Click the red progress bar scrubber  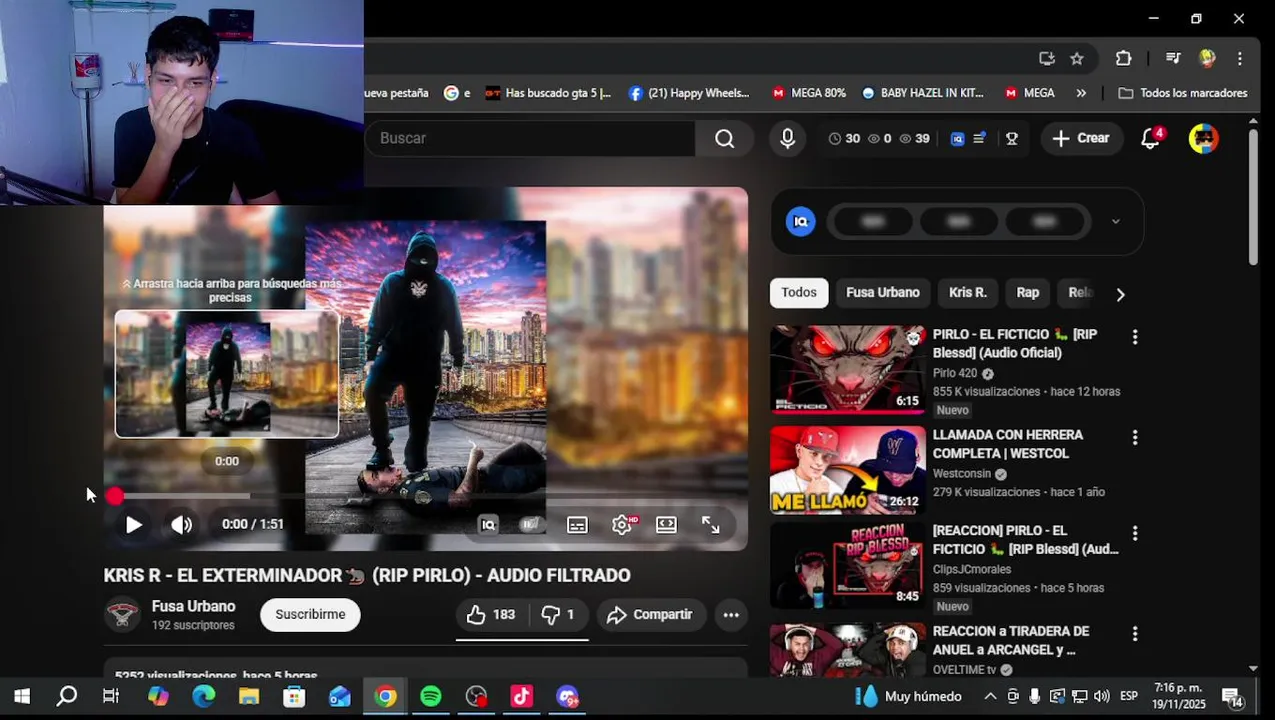point(115,496)
